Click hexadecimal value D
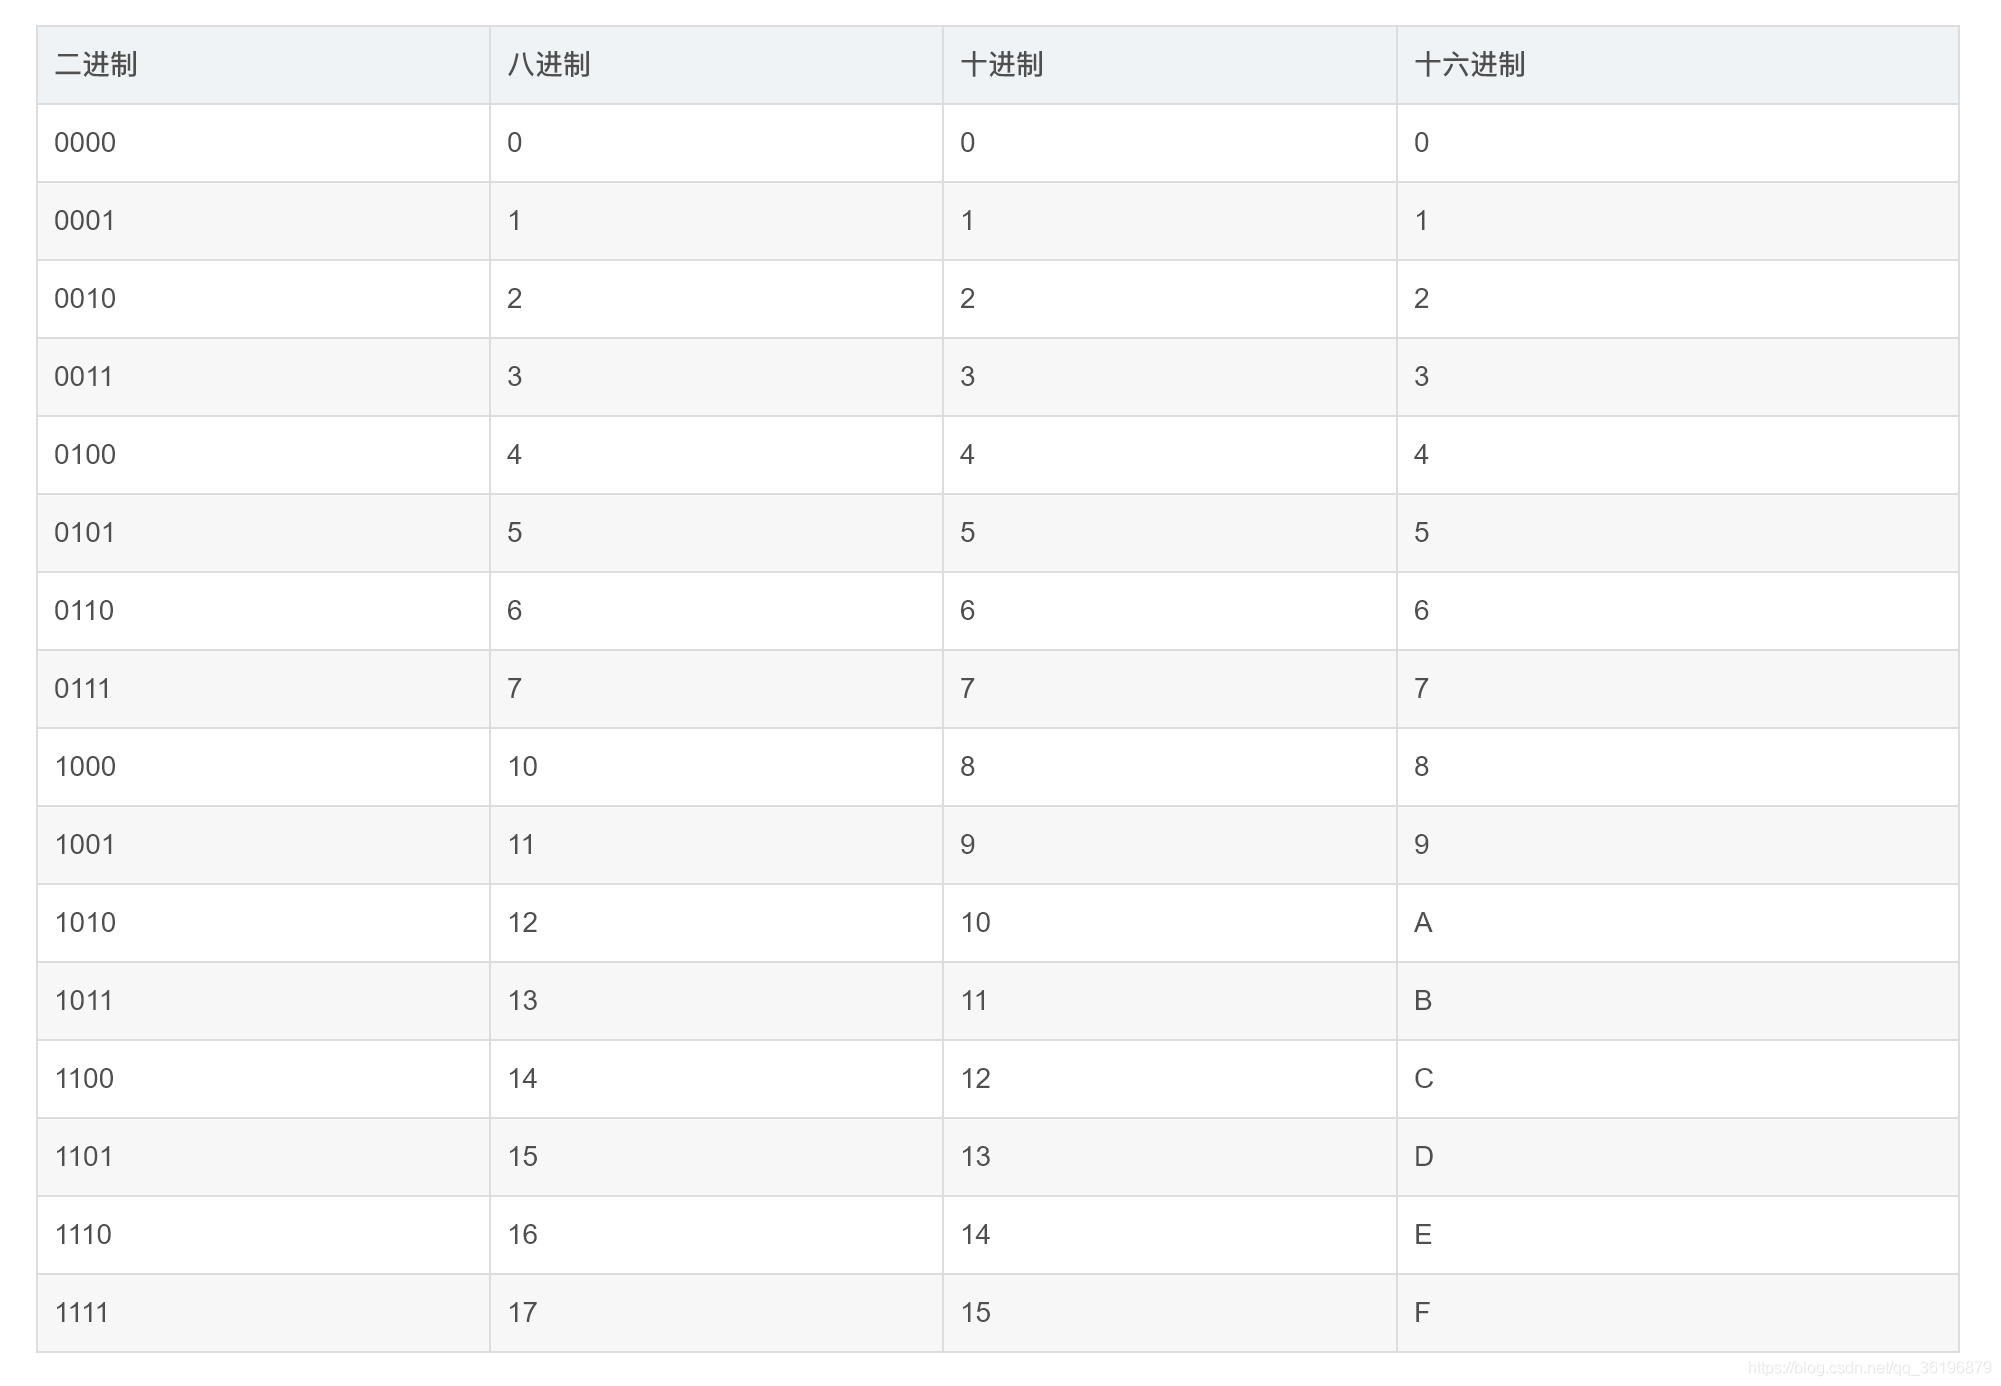Viewport: 2001px width, 1386px height. click(1424, 1157)
